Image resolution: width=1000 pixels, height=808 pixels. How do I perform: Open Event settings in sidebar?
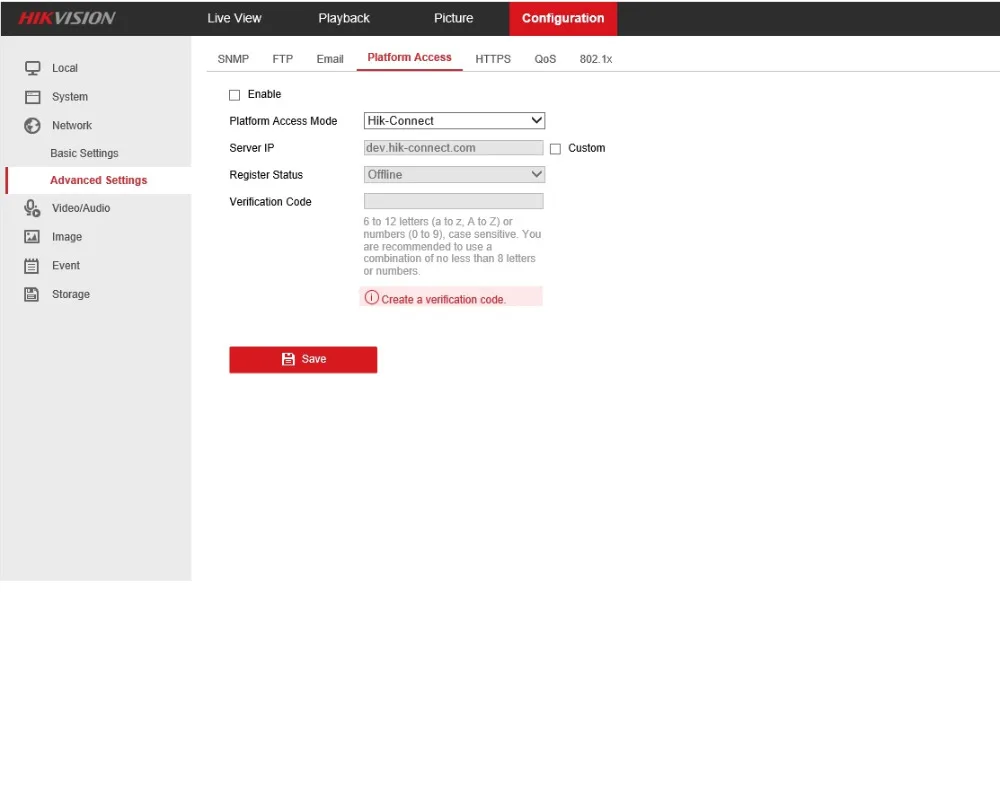(x=66, y=265)
